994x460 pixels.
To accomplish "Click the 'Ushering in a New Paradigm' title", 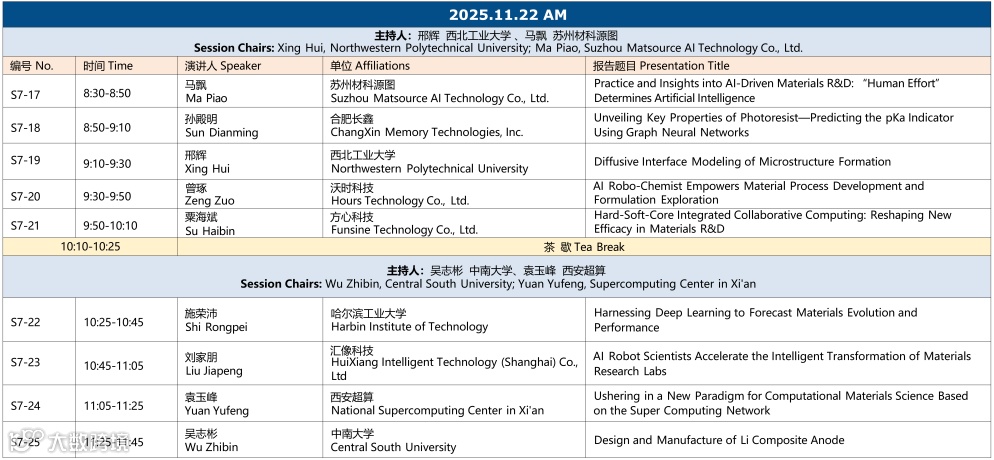I will [x=781, y=404].
